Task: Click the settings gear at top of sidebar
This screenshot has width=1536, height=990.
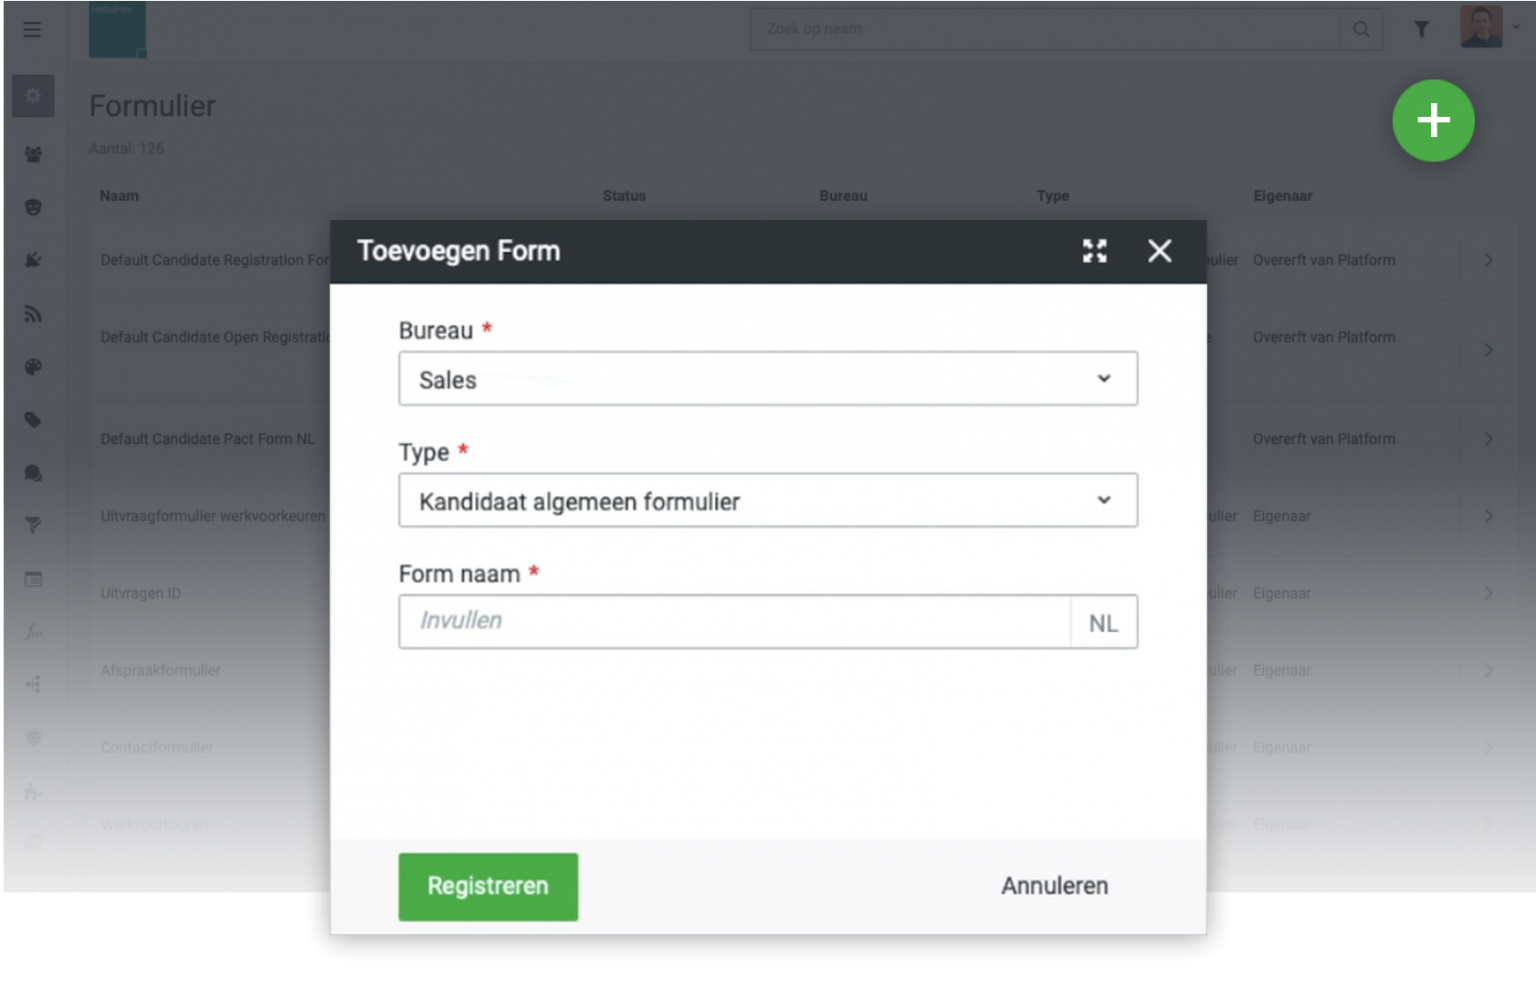Action: (x=33, y=96)
